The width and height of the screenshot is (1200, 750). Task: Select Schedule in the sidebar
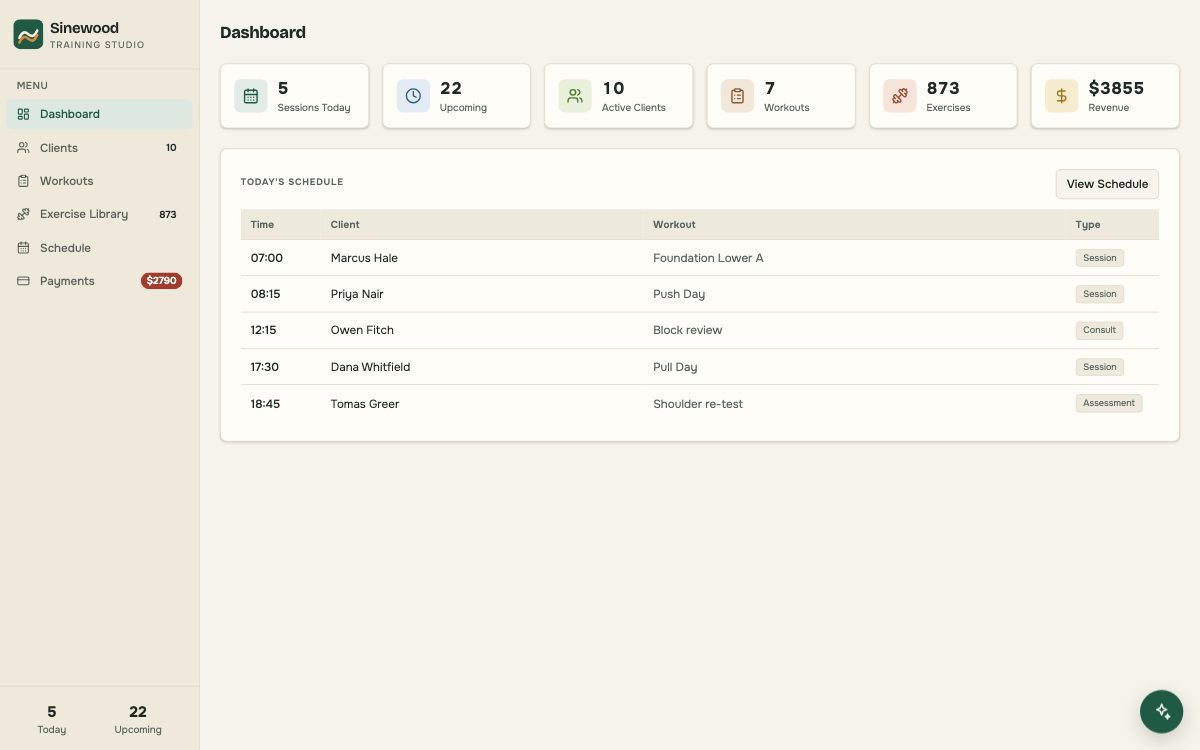(99, 248)
